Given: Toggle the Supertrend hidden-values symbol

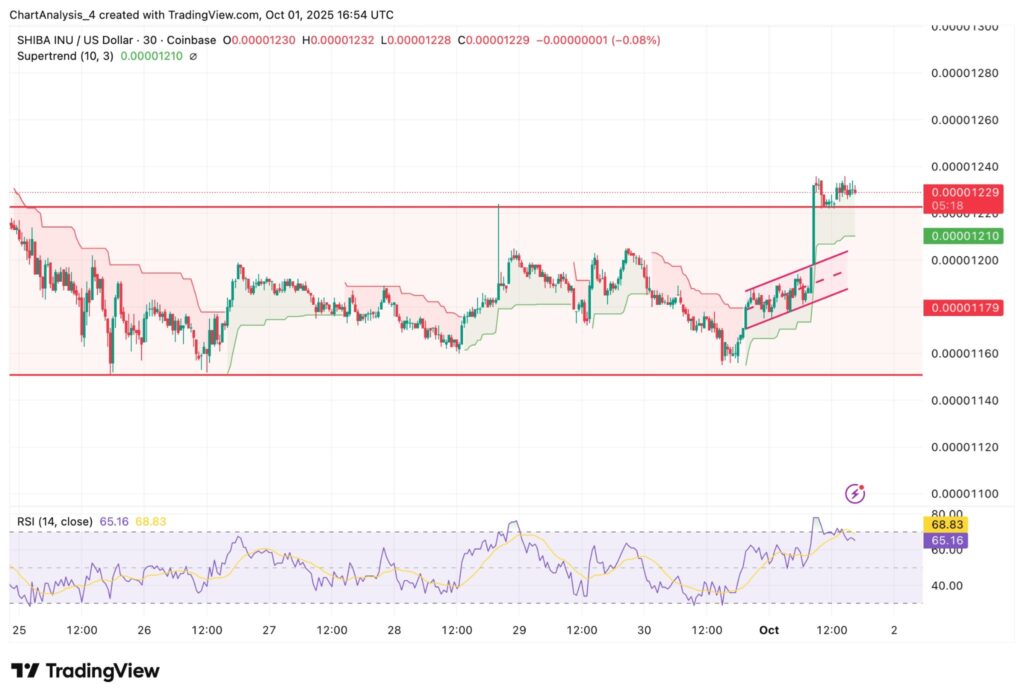Looking at the screenshot, I should [193, 57].
